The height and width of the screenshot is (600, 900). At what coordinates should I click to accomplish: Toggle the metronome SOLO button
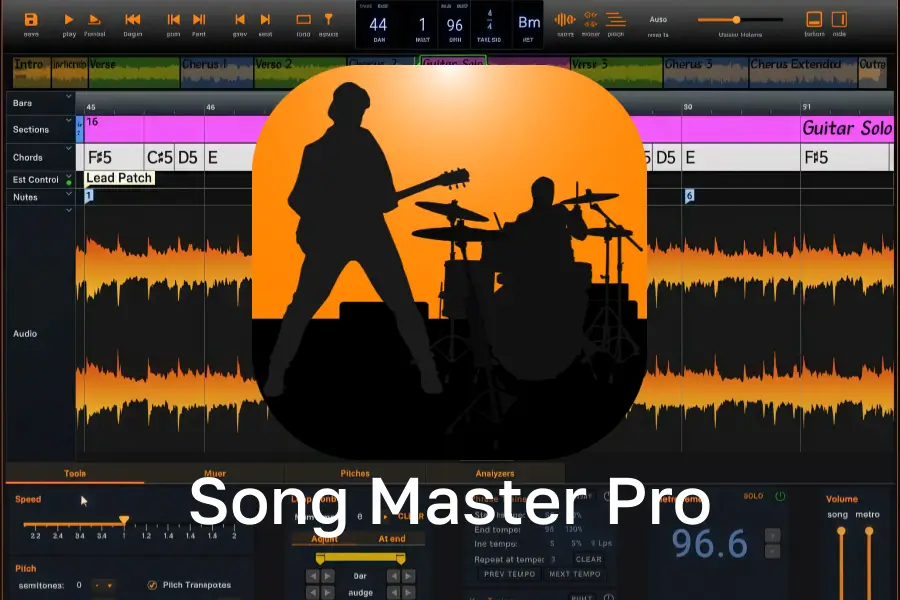tap(754, 496)
